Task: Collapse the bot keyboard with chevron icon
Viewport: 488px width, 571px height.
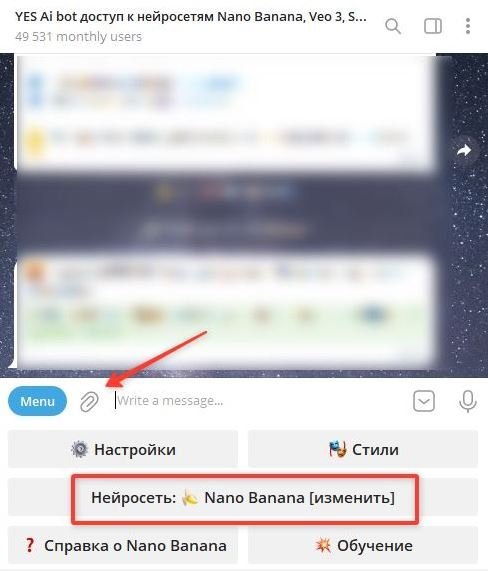Action: 424,401
